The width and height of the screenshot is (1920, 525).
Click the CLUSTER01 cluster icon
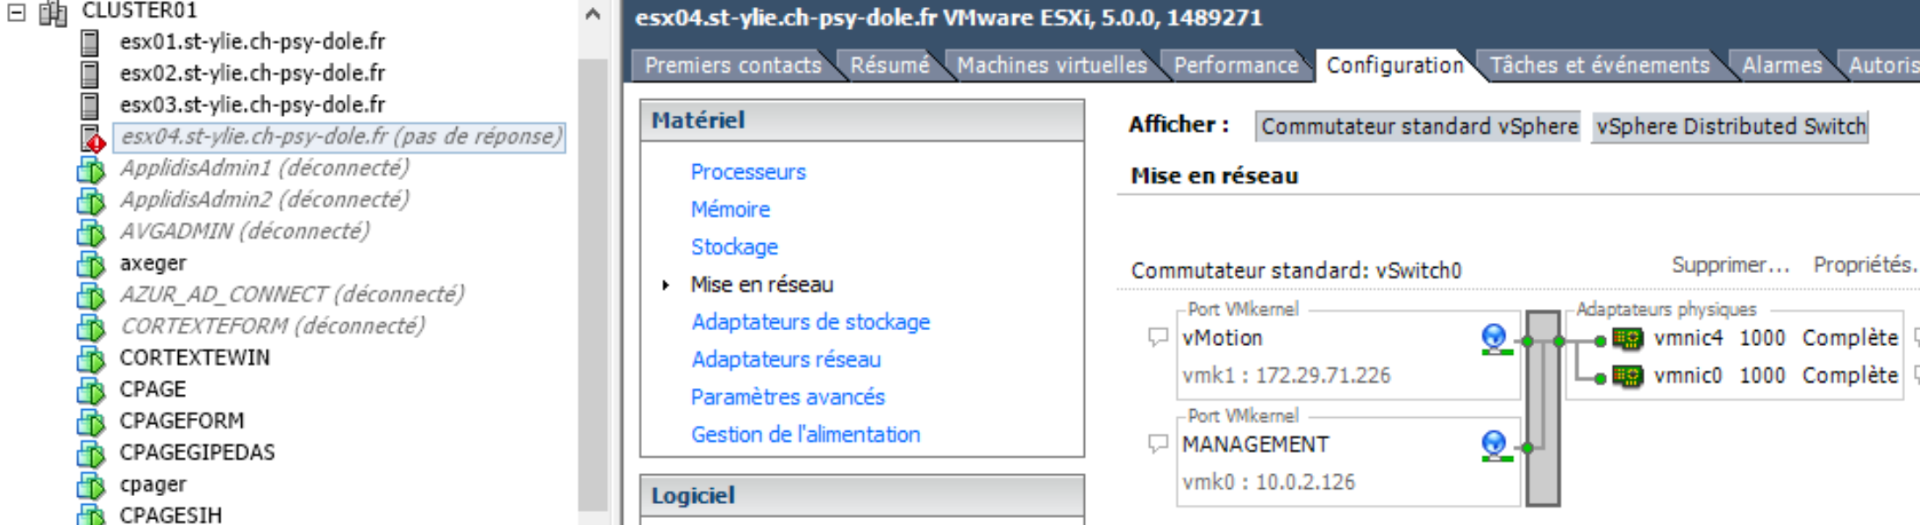[53, 12]
